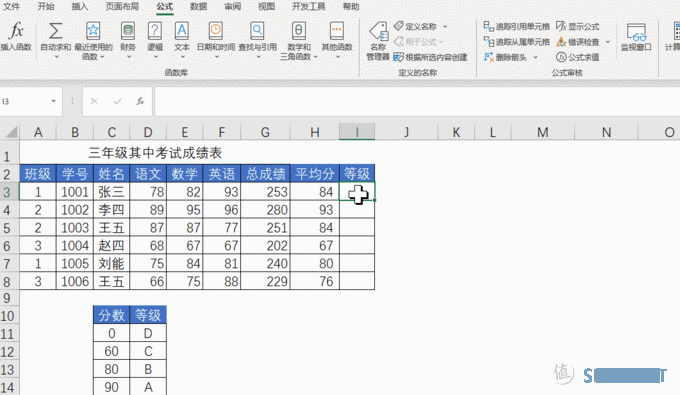Image resolution: width=680 pixels, height=395 pixels.
Task: Expand the Remove Arrows dropdown arrow
Action: (535, 57)
